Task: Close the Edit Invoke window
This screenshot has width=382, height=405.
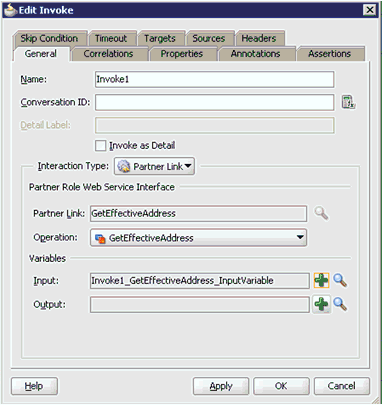Action: point(370,10)
